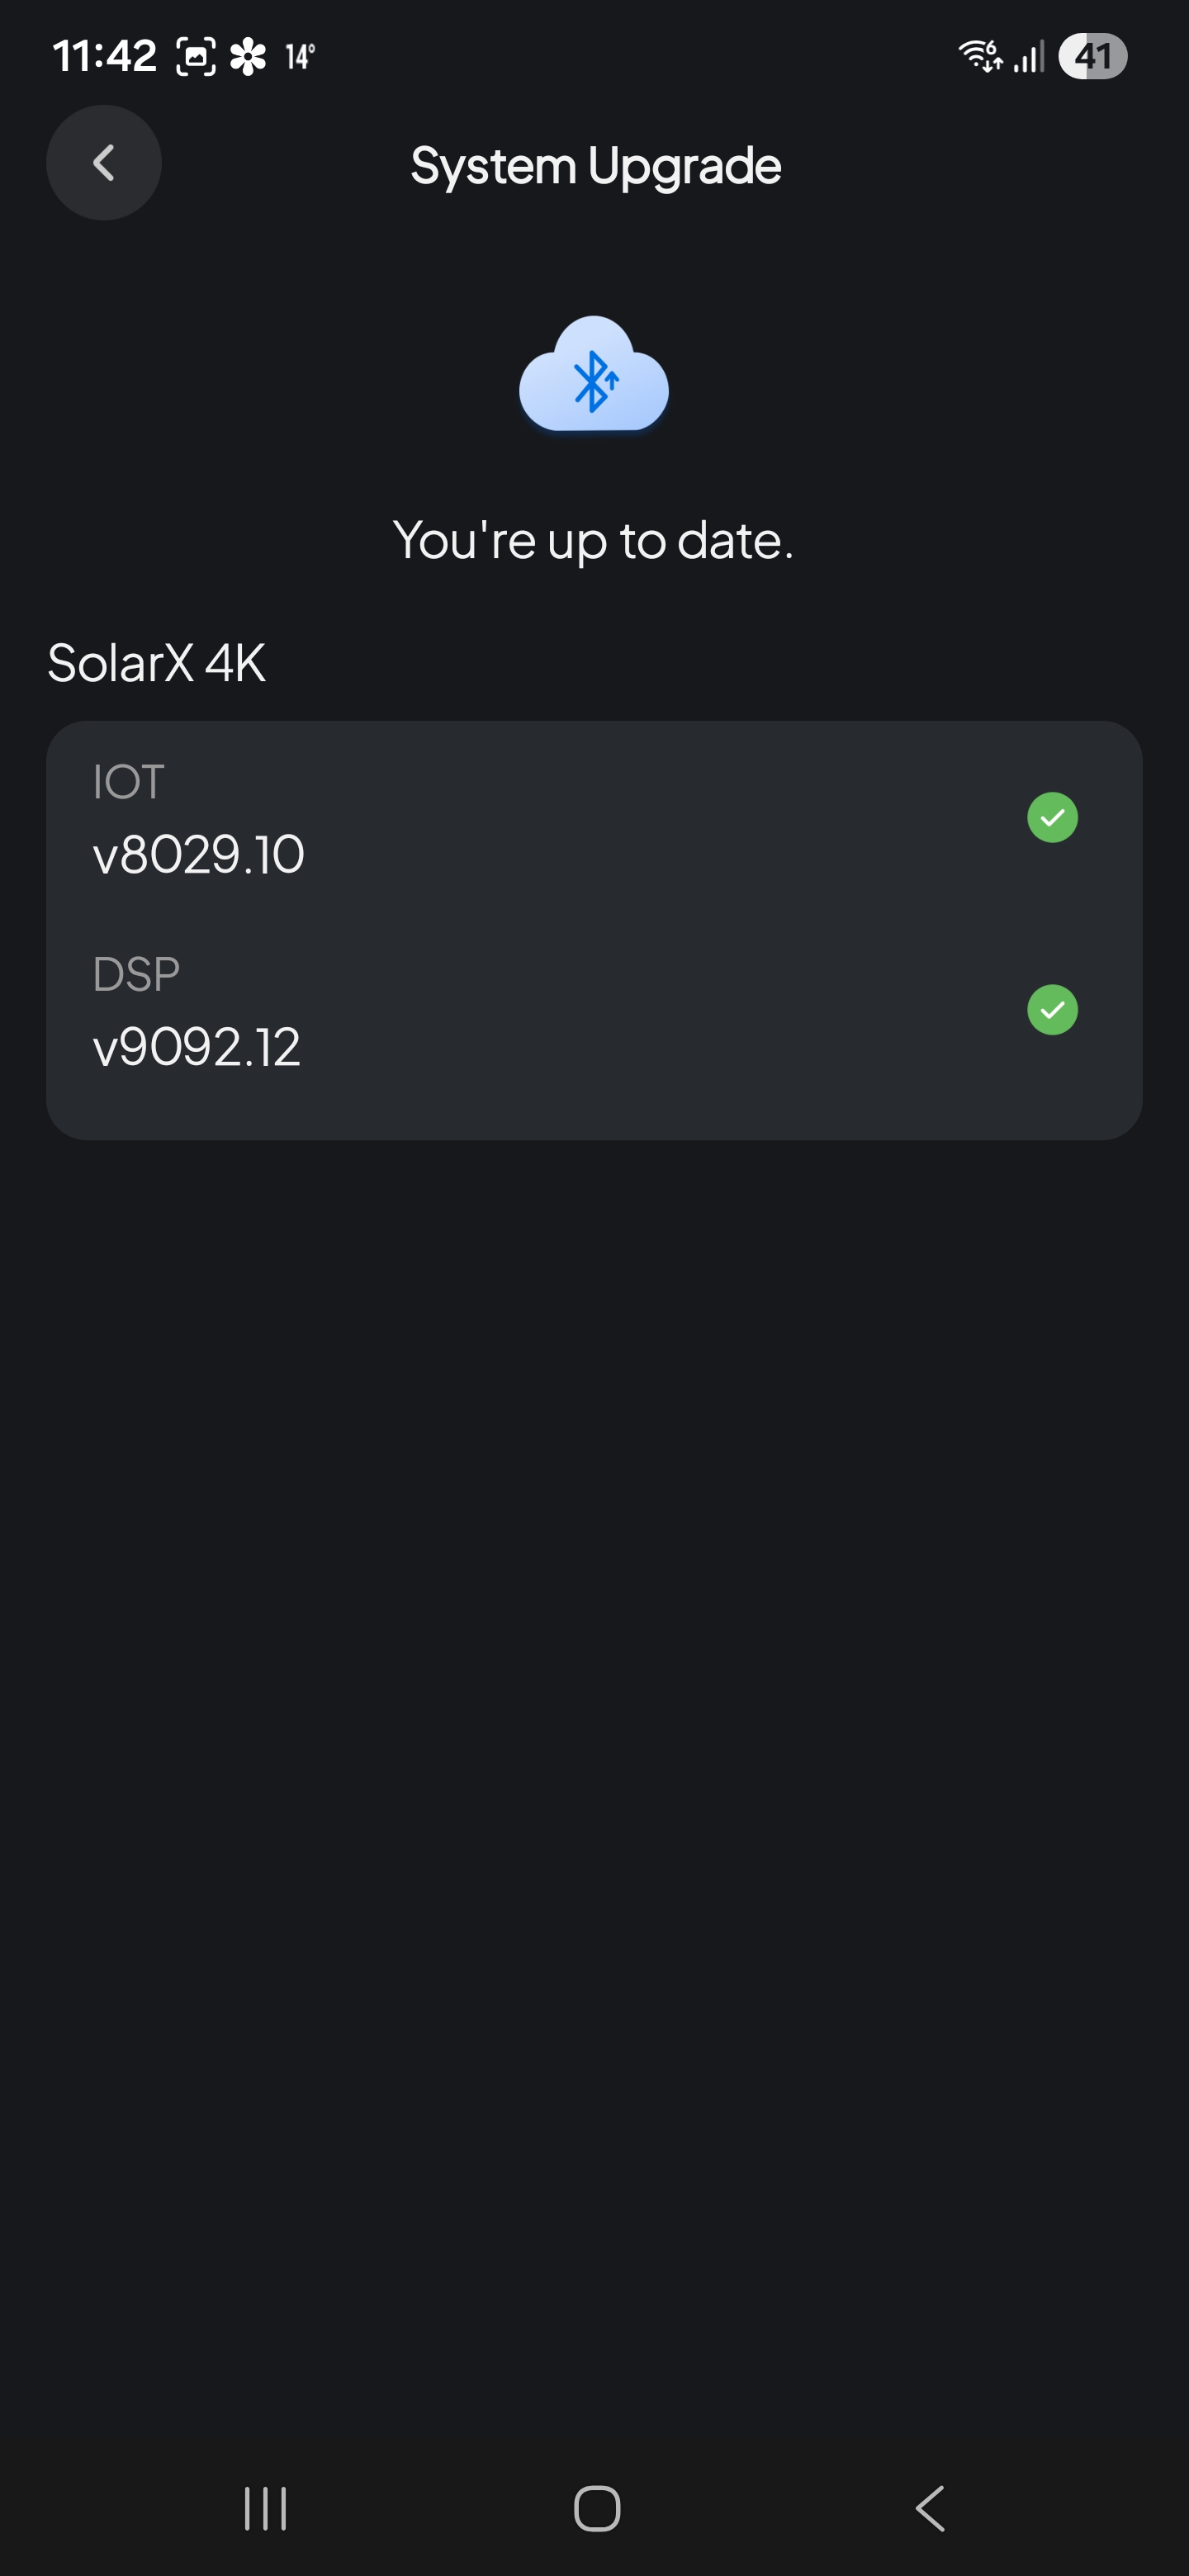Tap the cellular signal strength icon
This screenshot has height=2576, width=1189.
point(1029,56)
